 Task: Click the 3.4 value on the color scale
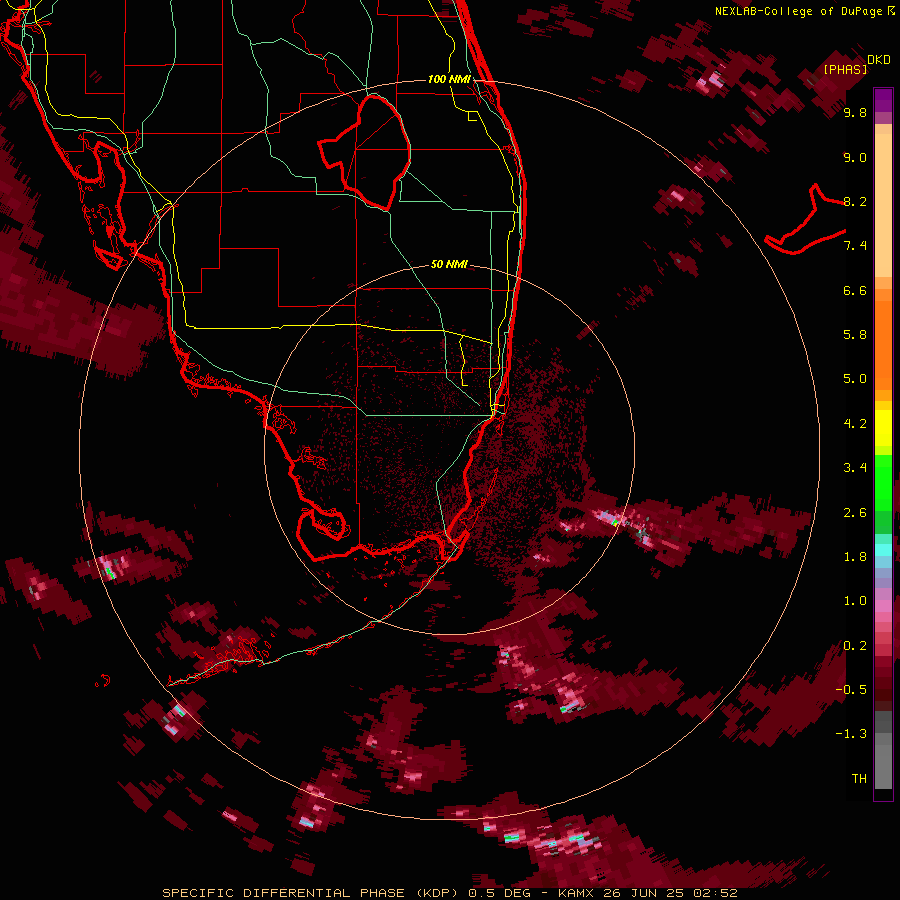[855, 468]
